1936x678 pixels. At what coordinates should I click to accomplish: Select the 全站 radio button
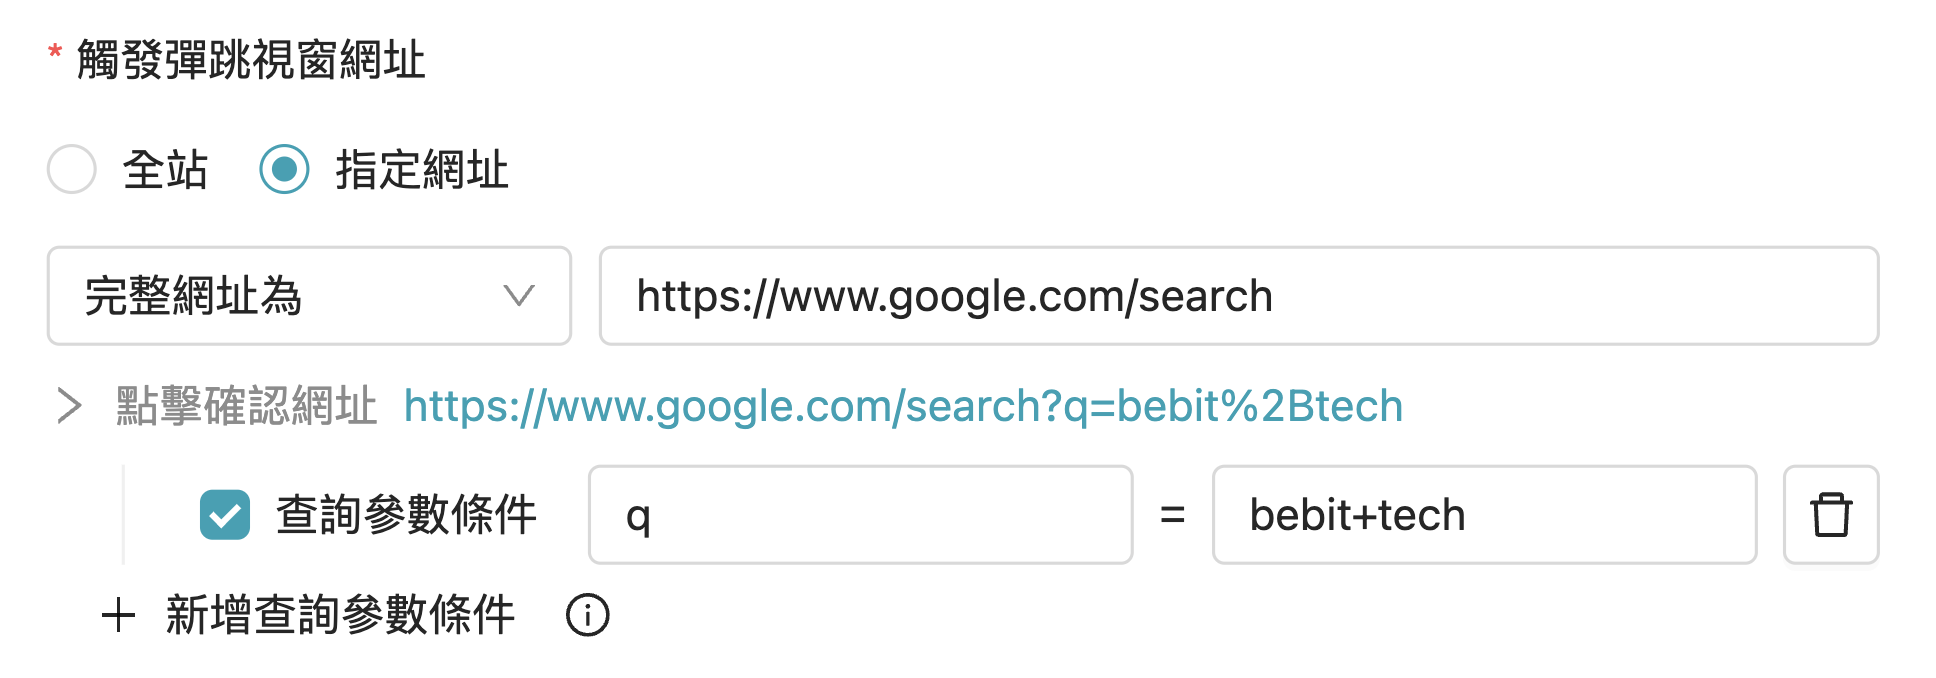coord(70,170)
